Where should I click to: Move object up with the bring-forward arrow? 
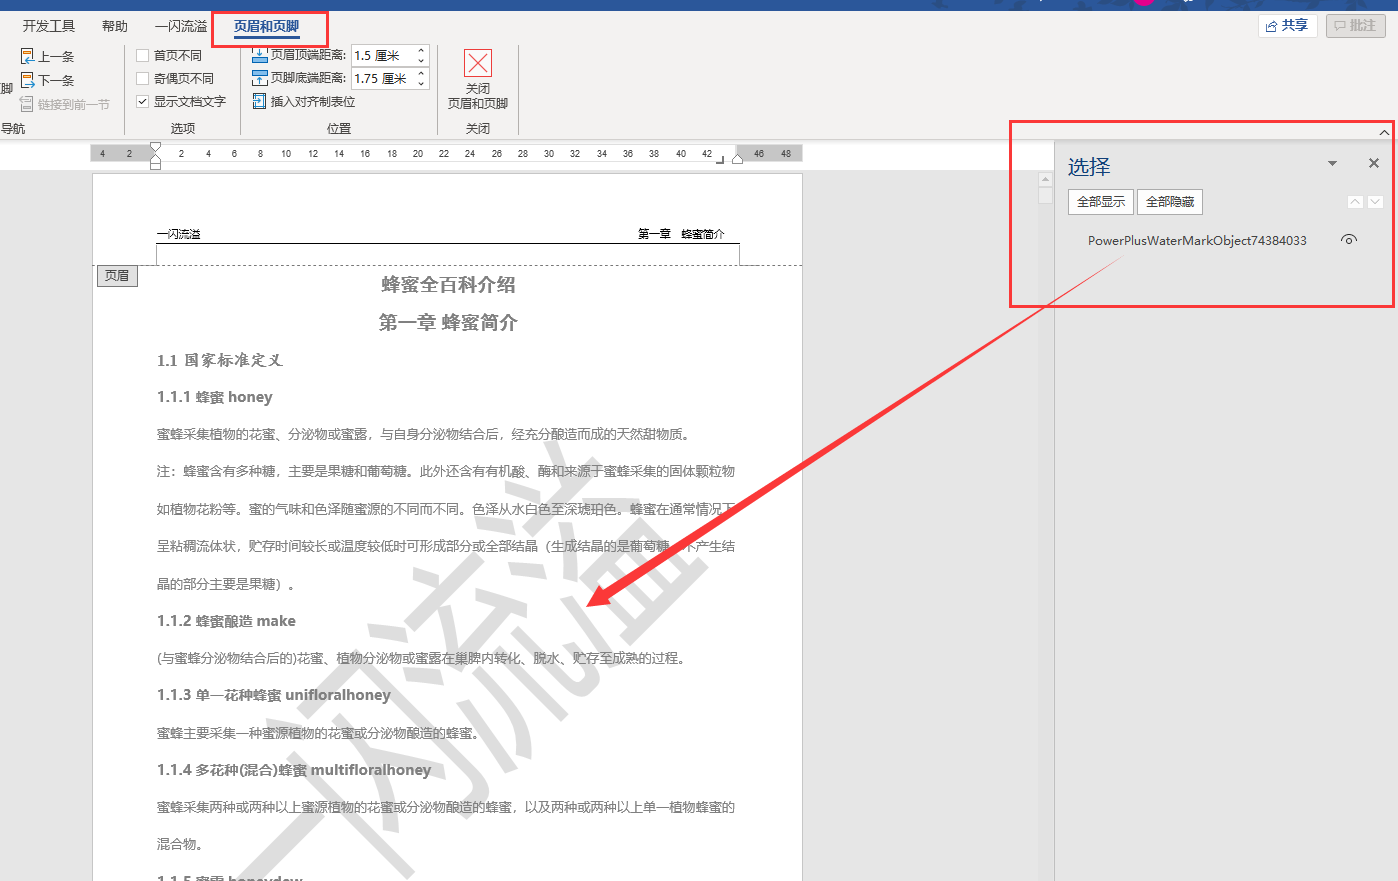pyautogui.click(x=1355, y=202)
